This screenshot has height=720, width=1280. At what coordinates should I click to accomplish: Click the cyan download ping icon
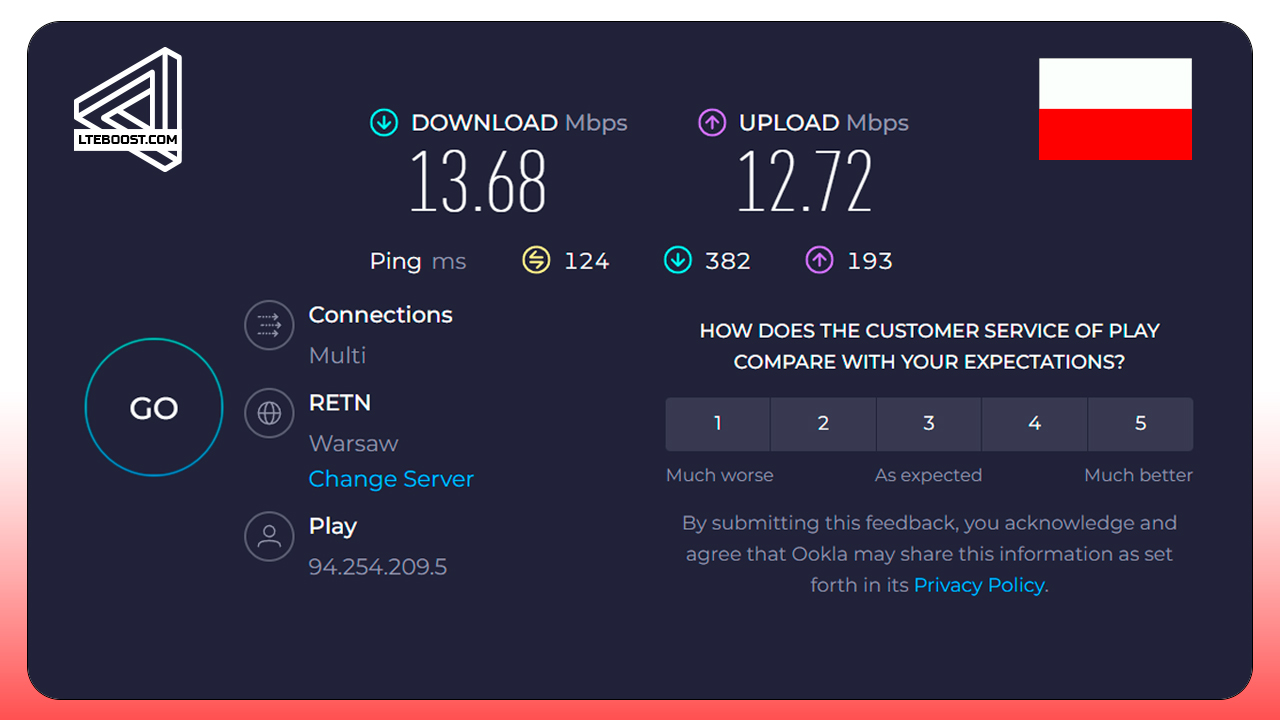(x=678, y=261)
